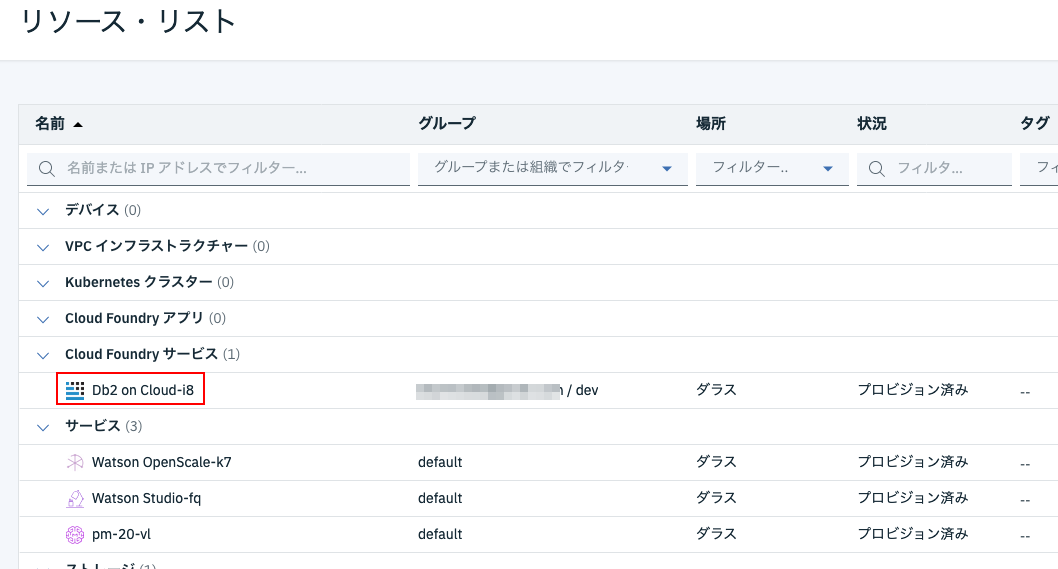Click 'default' group in Watson OpenScale-k7 row
Image resolution: width=1058 pixels, height=569 pixels.
(x=440, y=462)
